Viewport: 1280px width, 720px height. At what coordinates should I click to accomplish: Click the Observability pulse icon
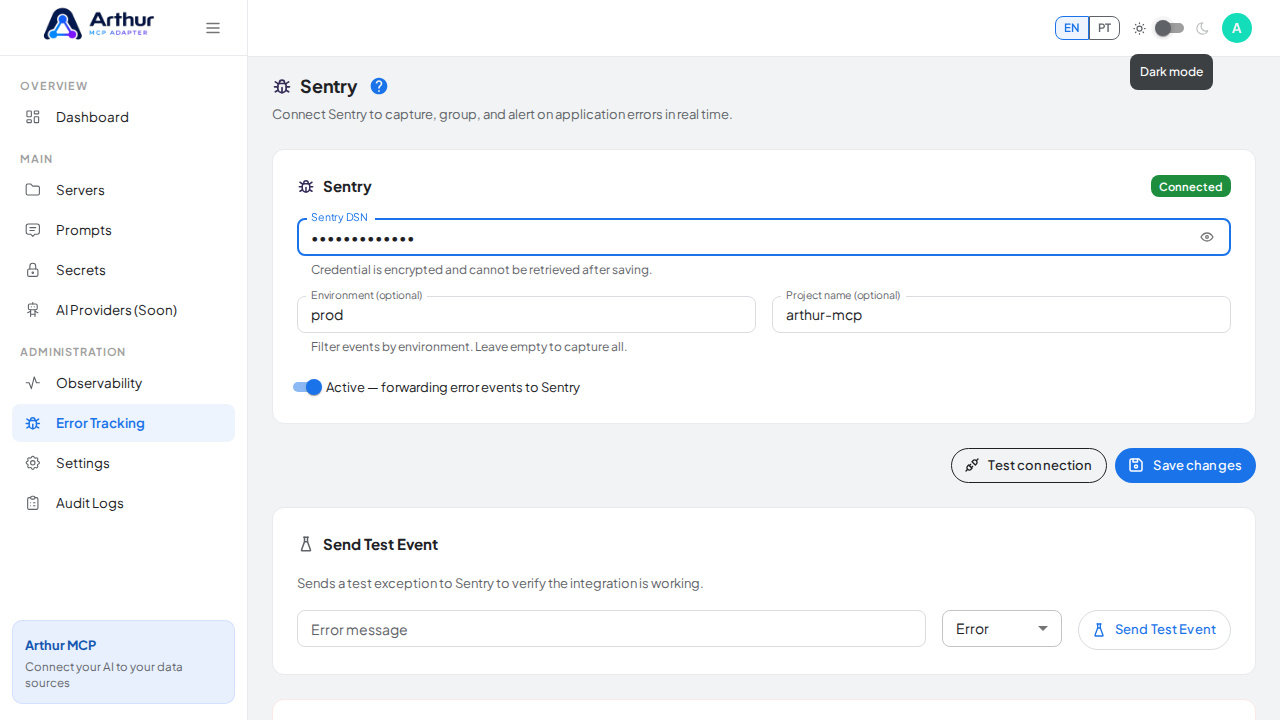[33, 383]
